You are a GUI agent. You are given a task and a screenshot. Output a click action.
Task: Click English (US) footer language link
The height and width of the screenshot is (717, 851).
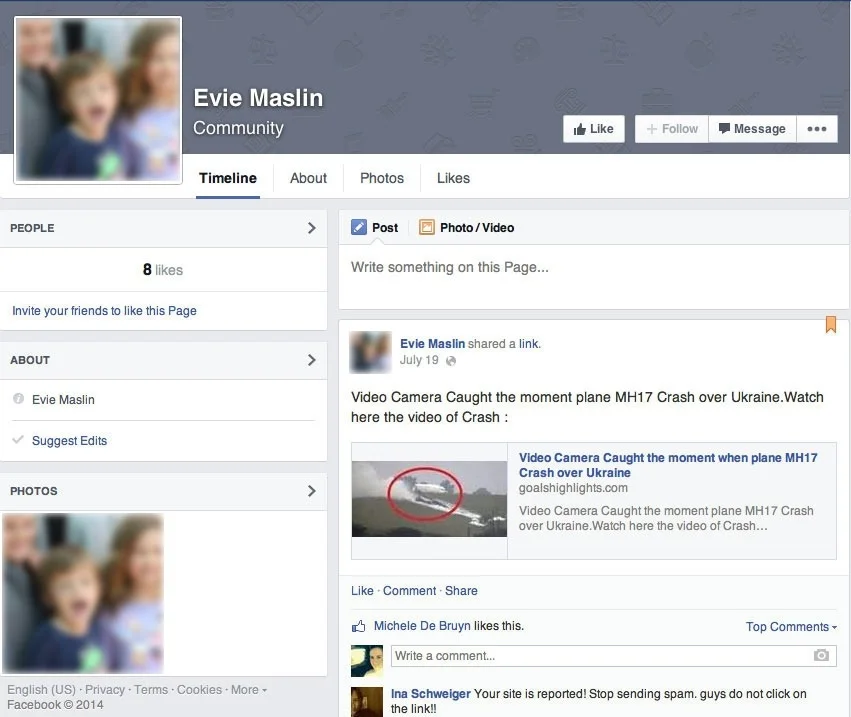click(41, 690)
